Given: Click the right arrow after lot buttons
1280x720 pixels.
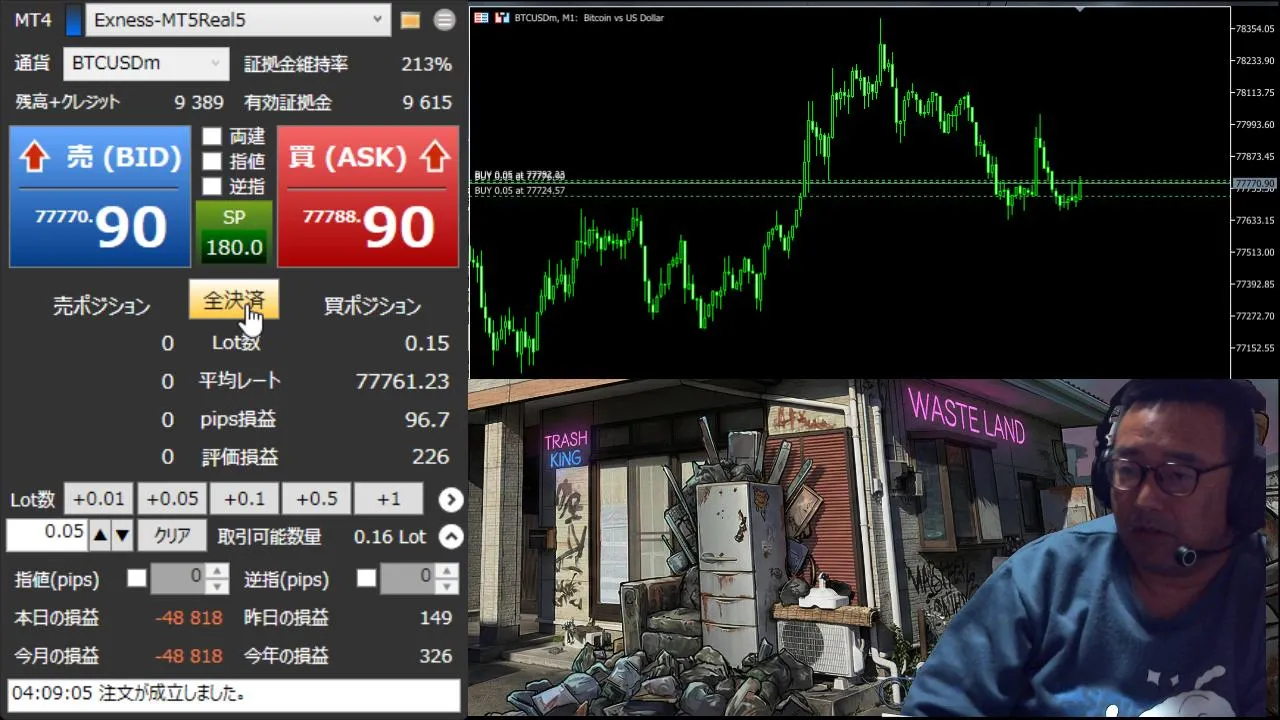Looking at the screenshot, I should pos(451,499).
